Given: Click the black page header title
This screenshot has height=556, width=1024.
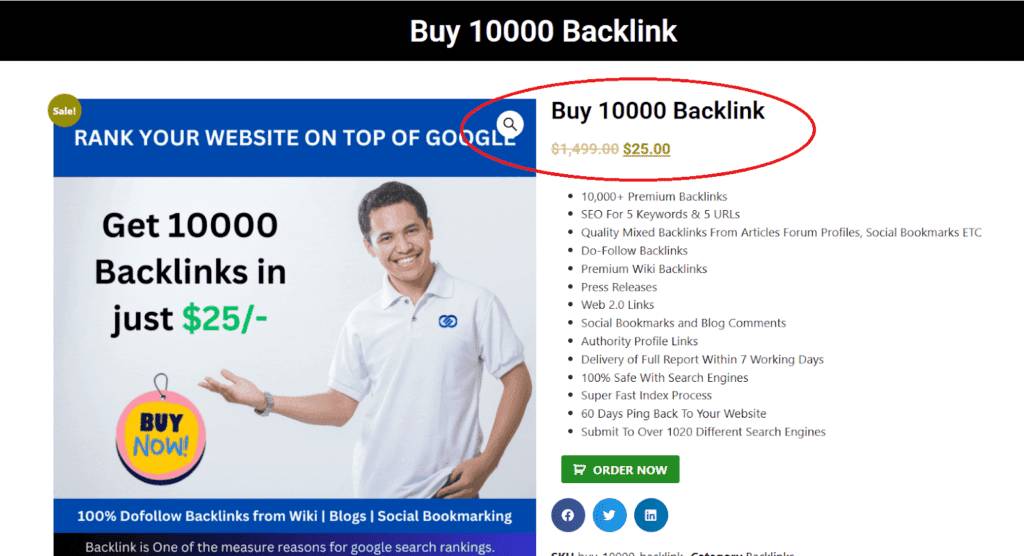Looking at the screenshot, I should (x=543, y=31).
